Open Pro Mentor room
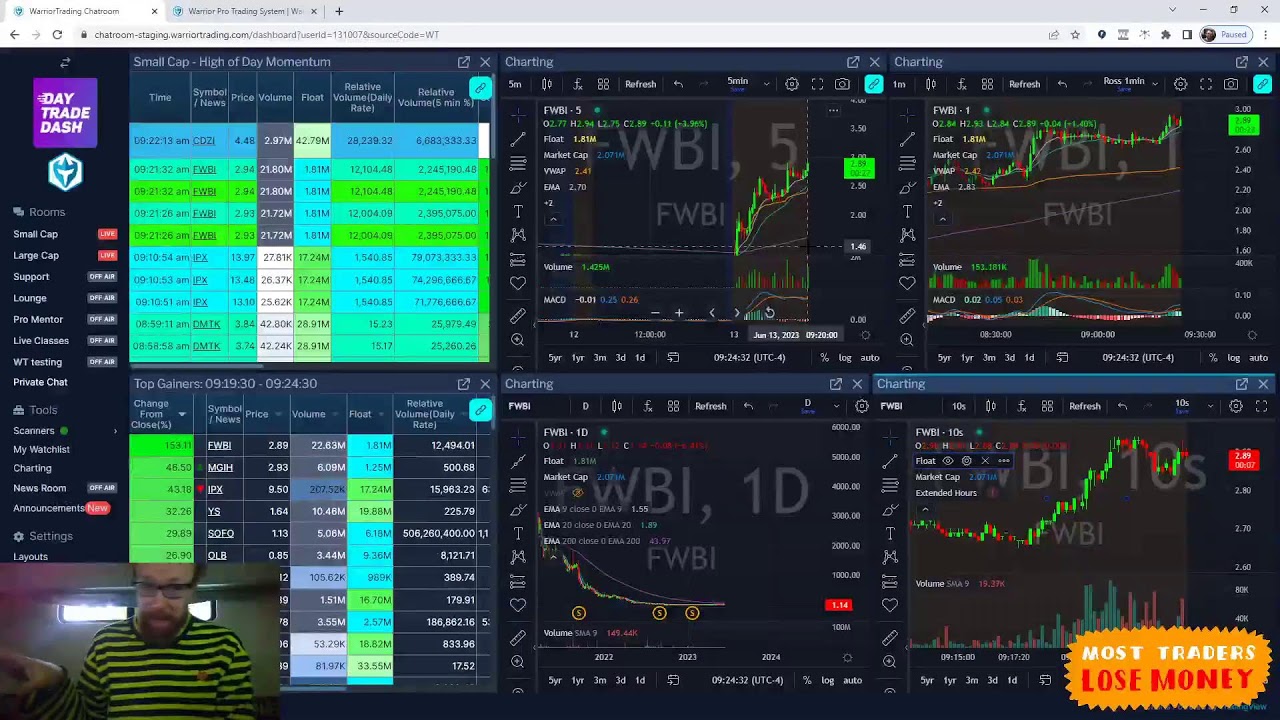The width and height of the screenshot is (1280, 720). 38,319
